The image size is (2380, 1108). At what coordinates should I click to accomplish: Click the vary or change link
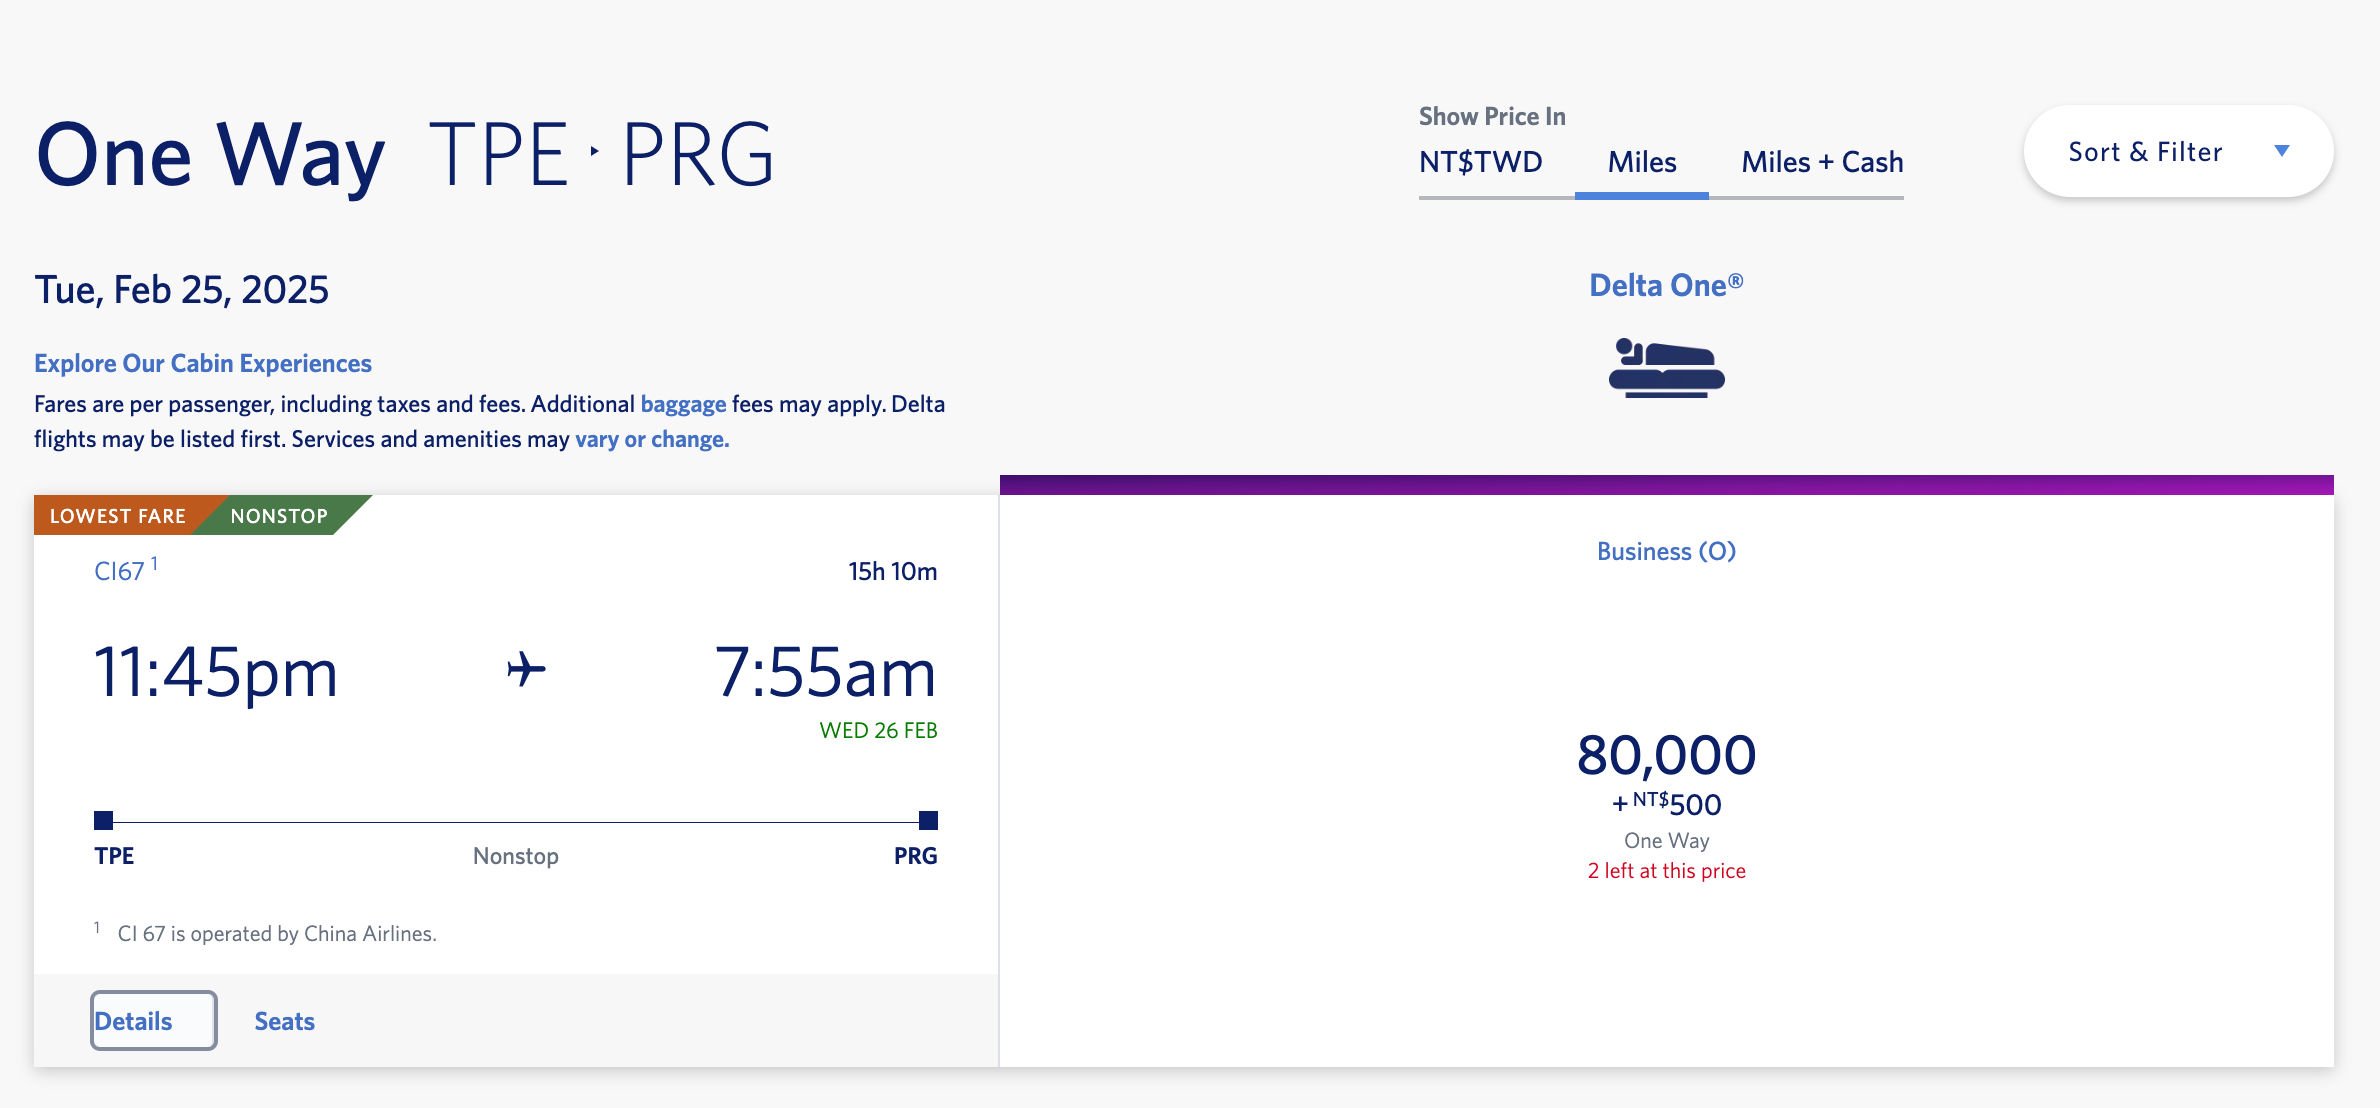(x=652, y=439)
